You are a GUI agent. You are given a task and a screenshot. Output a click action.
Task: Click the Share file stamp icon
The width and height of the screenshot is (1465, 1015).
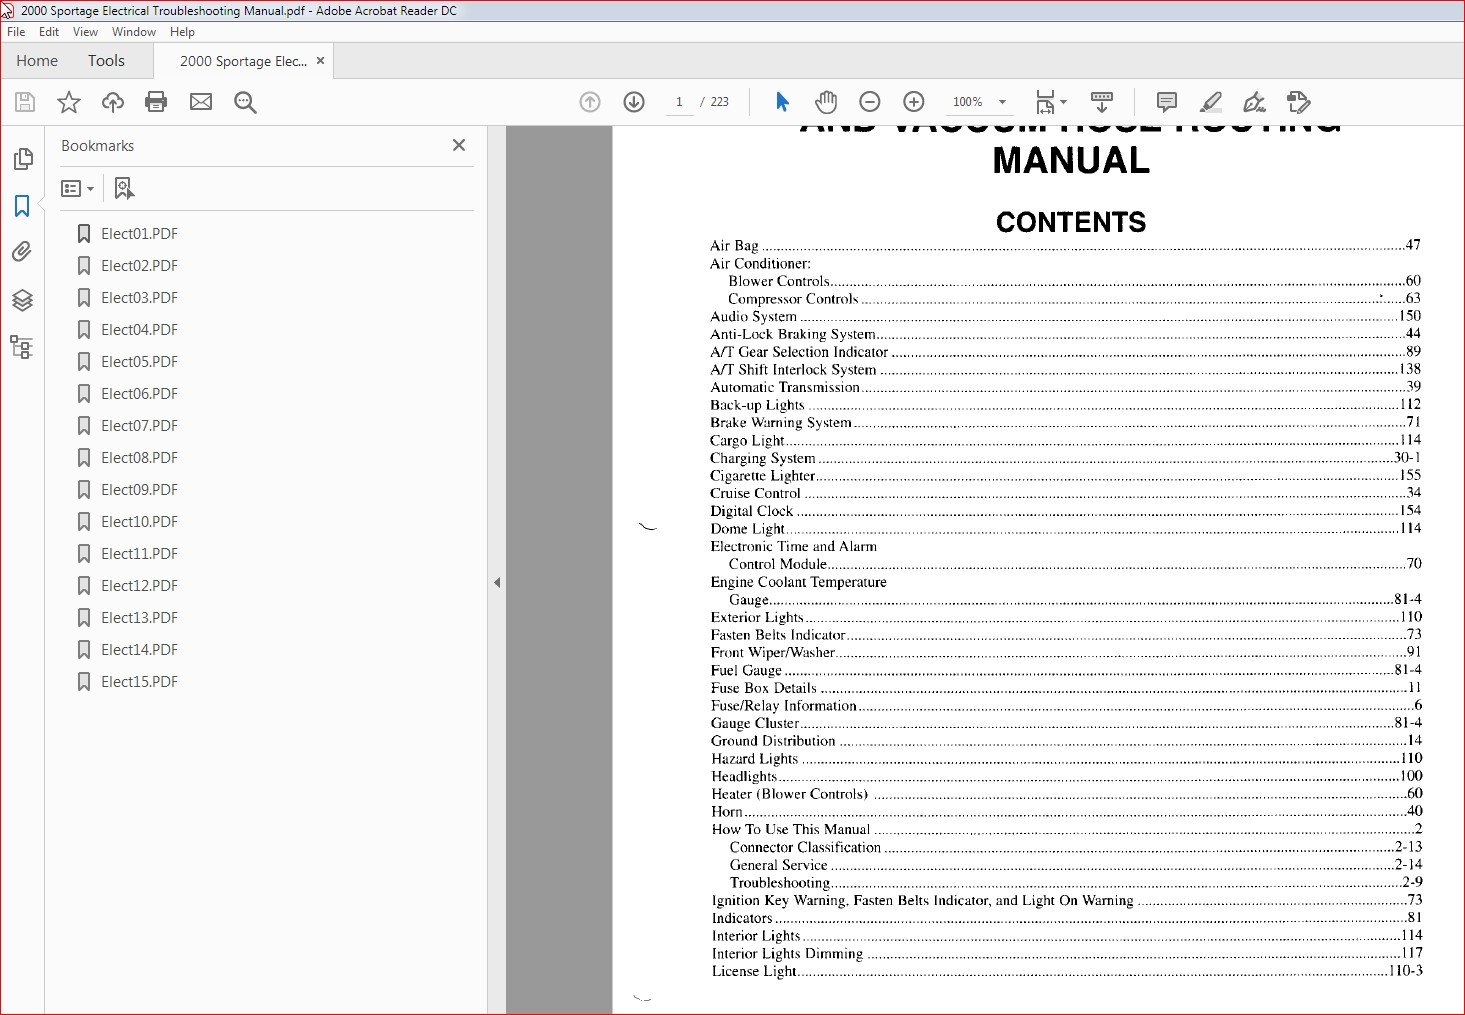coord(1298,102)
